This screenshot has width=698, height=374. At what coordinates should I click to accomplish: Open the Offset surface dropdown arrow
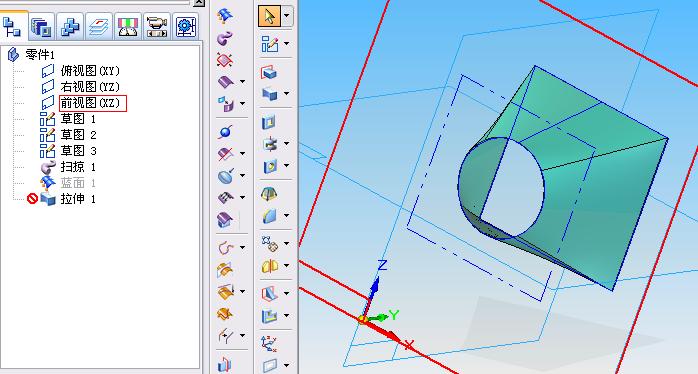coord(242,103)
